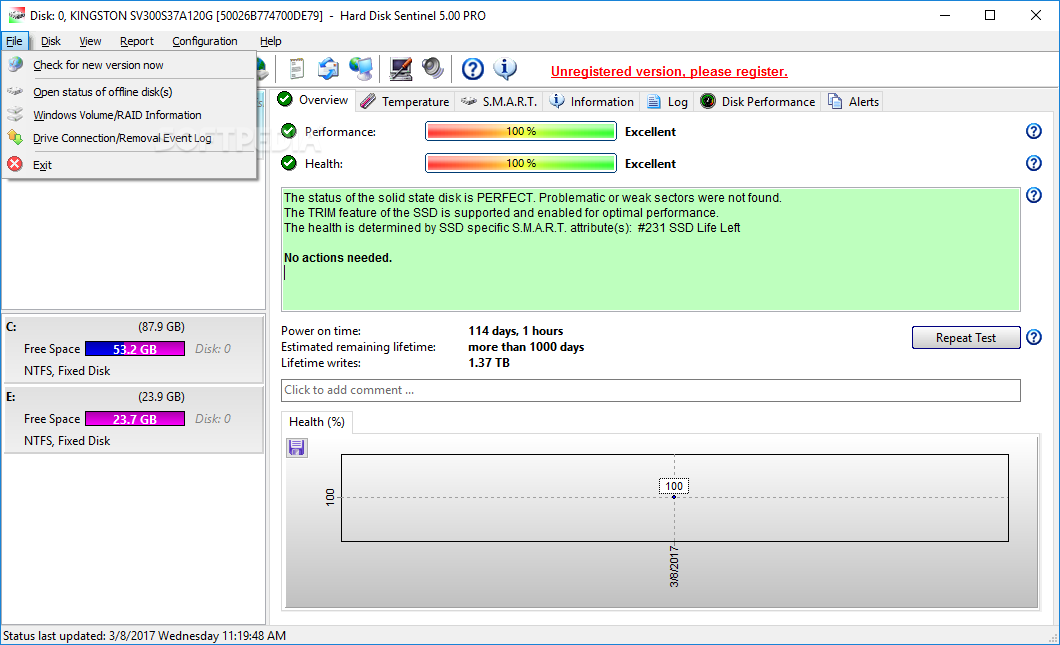Click help icon beside the status text box

[1034, 195]
